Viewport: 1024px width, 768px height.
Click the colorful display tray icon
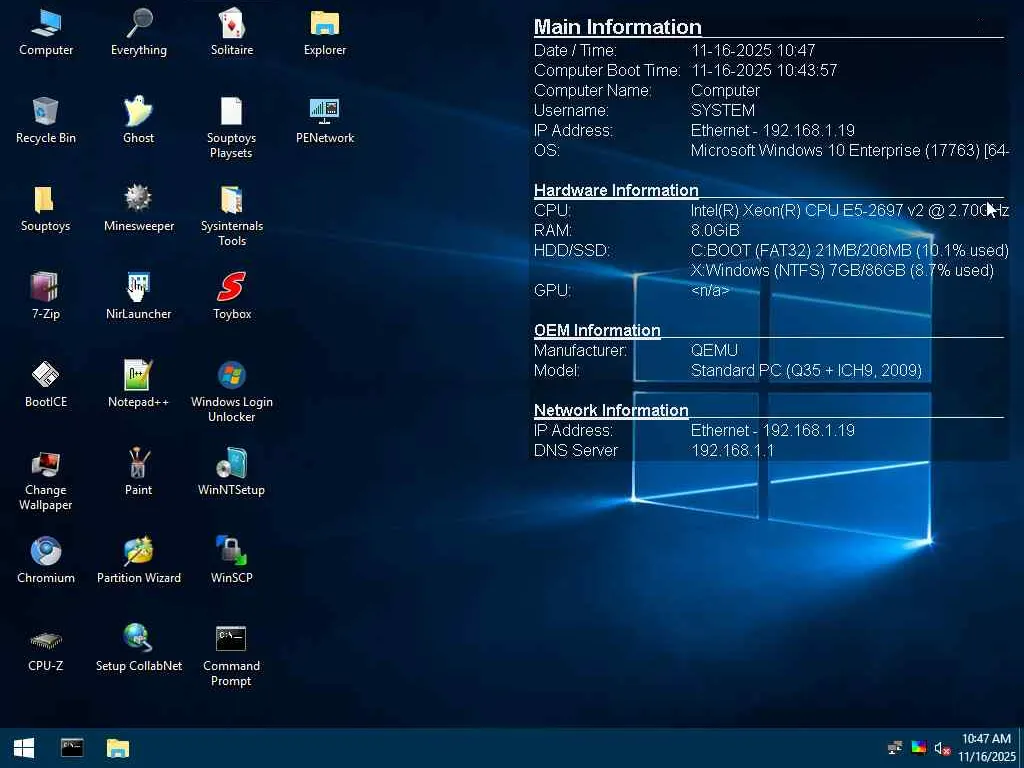[919, 748]
